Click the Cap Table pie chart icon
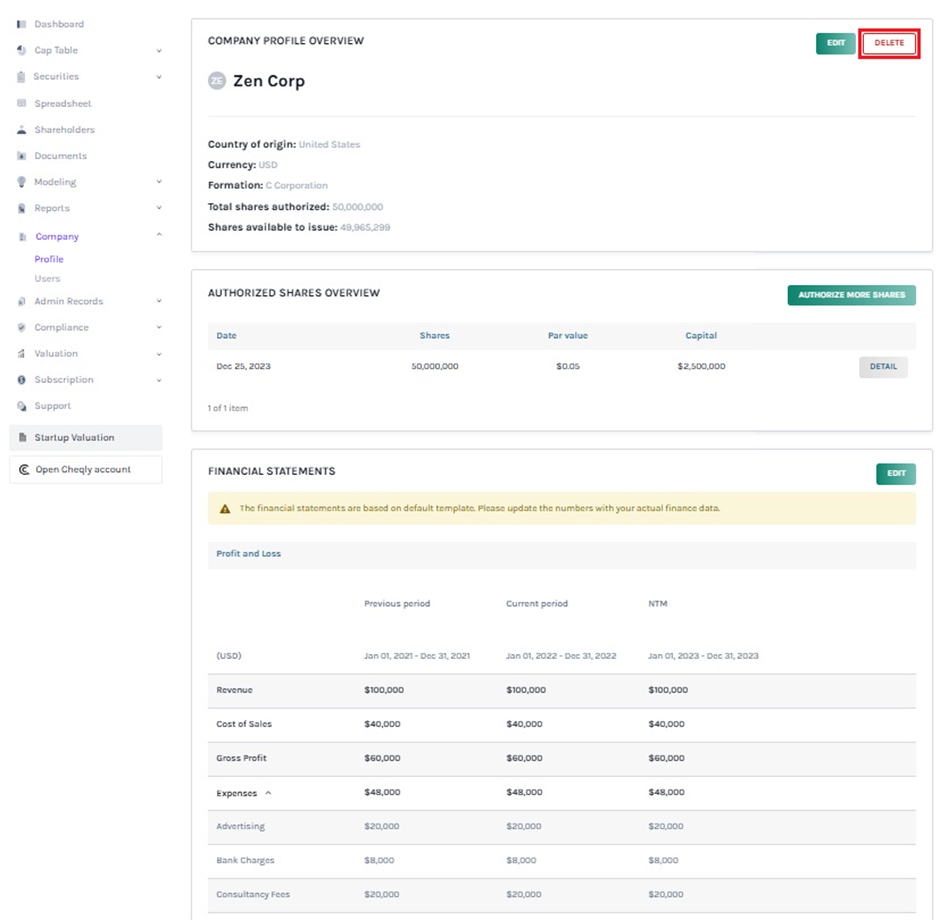This screenshot has height=920, width=940. point(22,50)
